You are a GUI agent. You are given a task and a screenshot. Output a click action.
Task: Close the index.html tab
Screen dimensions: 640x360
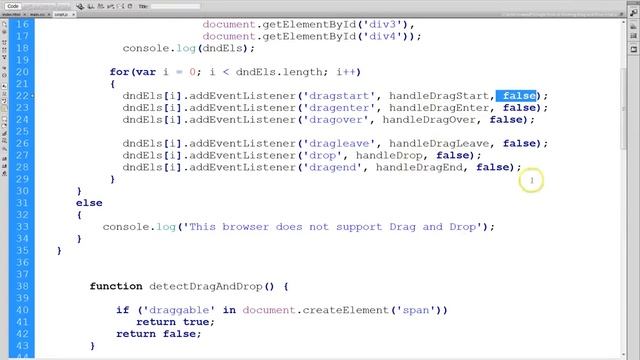pos(25,14)
